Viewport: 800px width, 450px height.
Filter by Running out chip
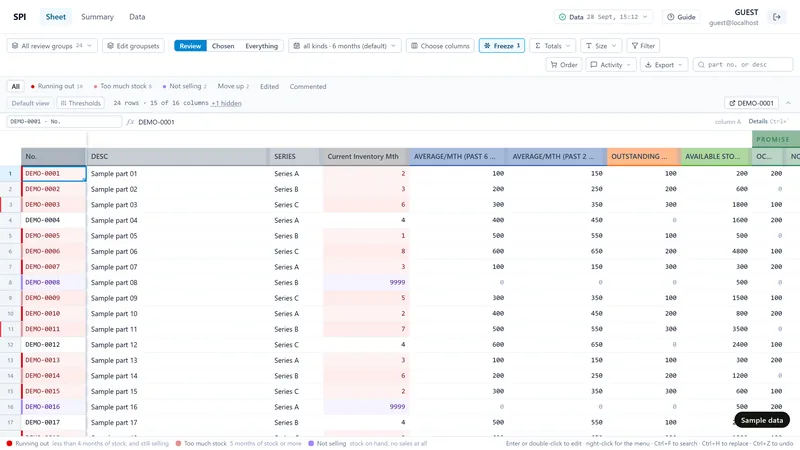[x=57, y=86]
